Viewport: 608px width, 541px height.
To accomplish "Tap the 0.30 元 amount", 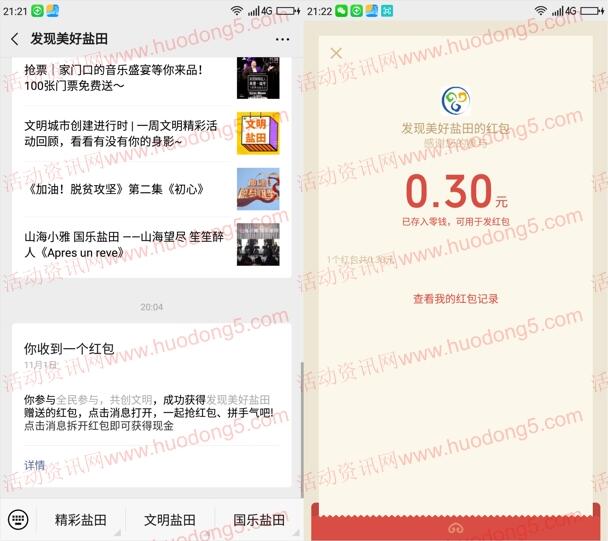I will tap(456, 191).
